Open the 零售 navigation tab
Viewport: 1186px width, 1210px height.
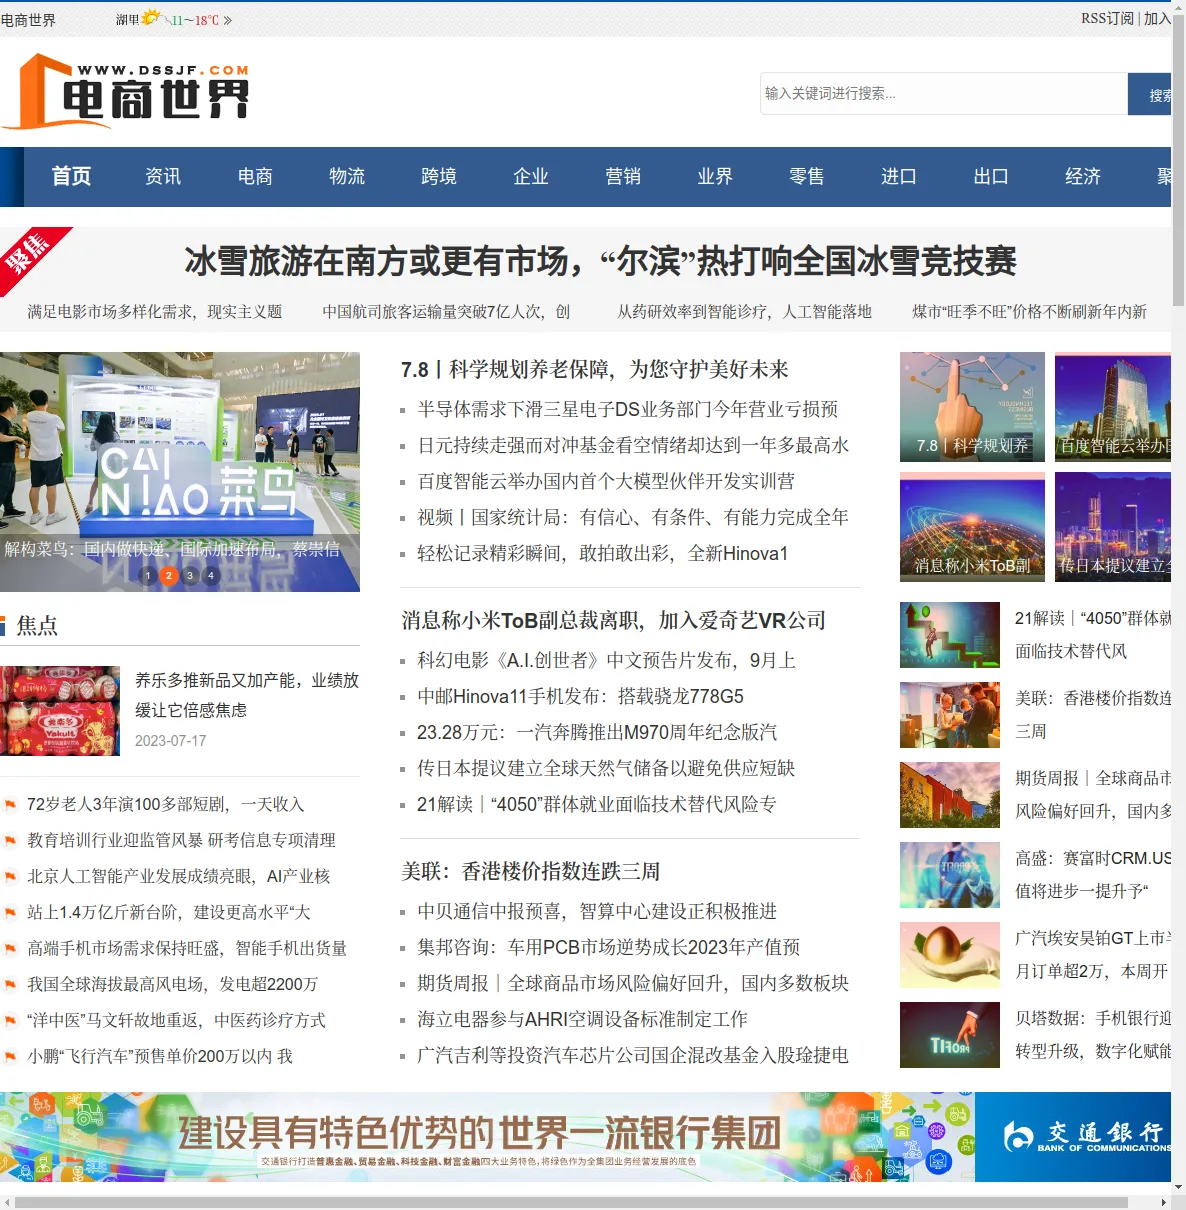point(807,176)
